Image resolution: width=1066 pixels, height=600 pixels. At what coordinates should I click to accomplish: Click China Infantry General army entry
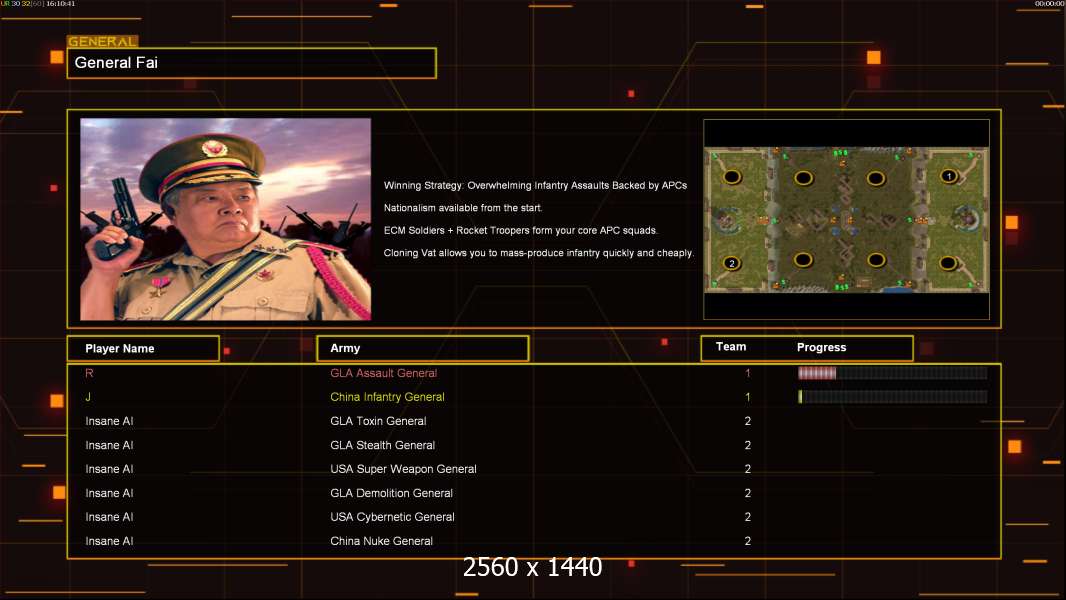pyautogui.click(x=388, y=397)
